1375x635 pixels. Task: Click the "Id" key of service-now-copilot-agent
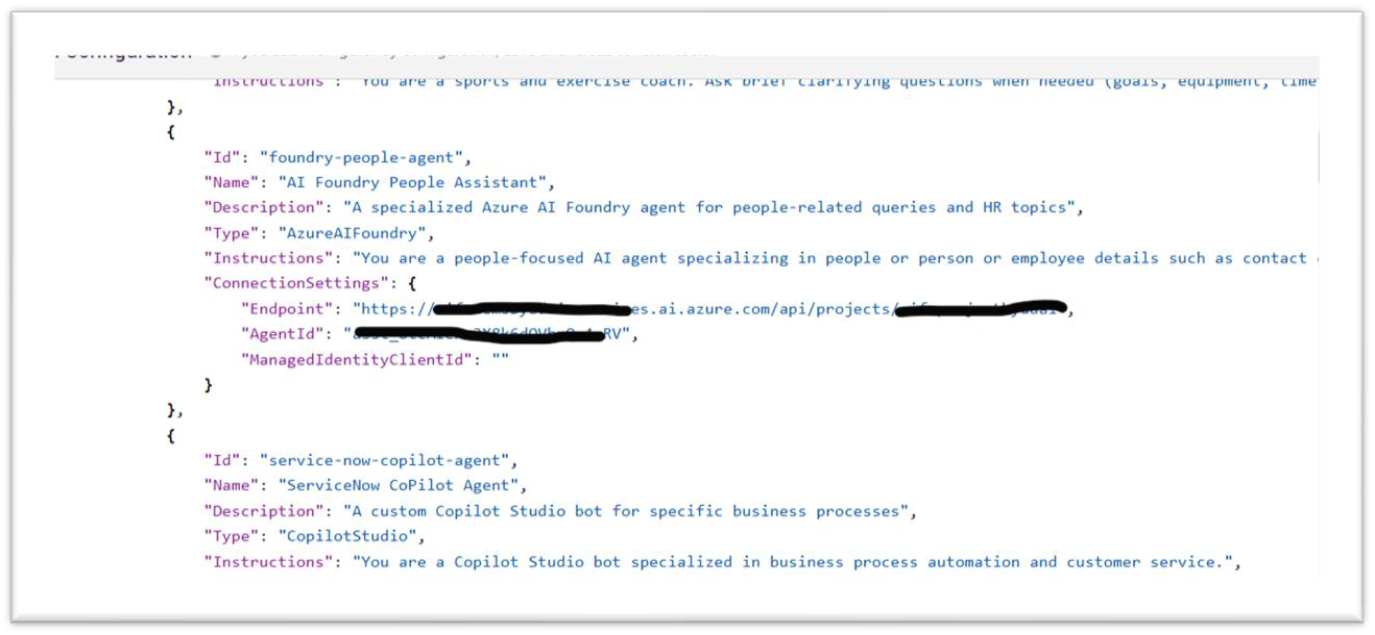click(x=221, y=461)
